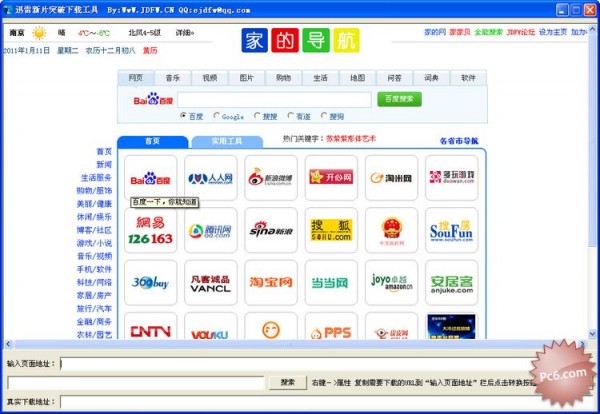Open the 旅行/汽车 sidebar category
The image size is (600, 414).
pyautogui.click(x=94, y=308)
